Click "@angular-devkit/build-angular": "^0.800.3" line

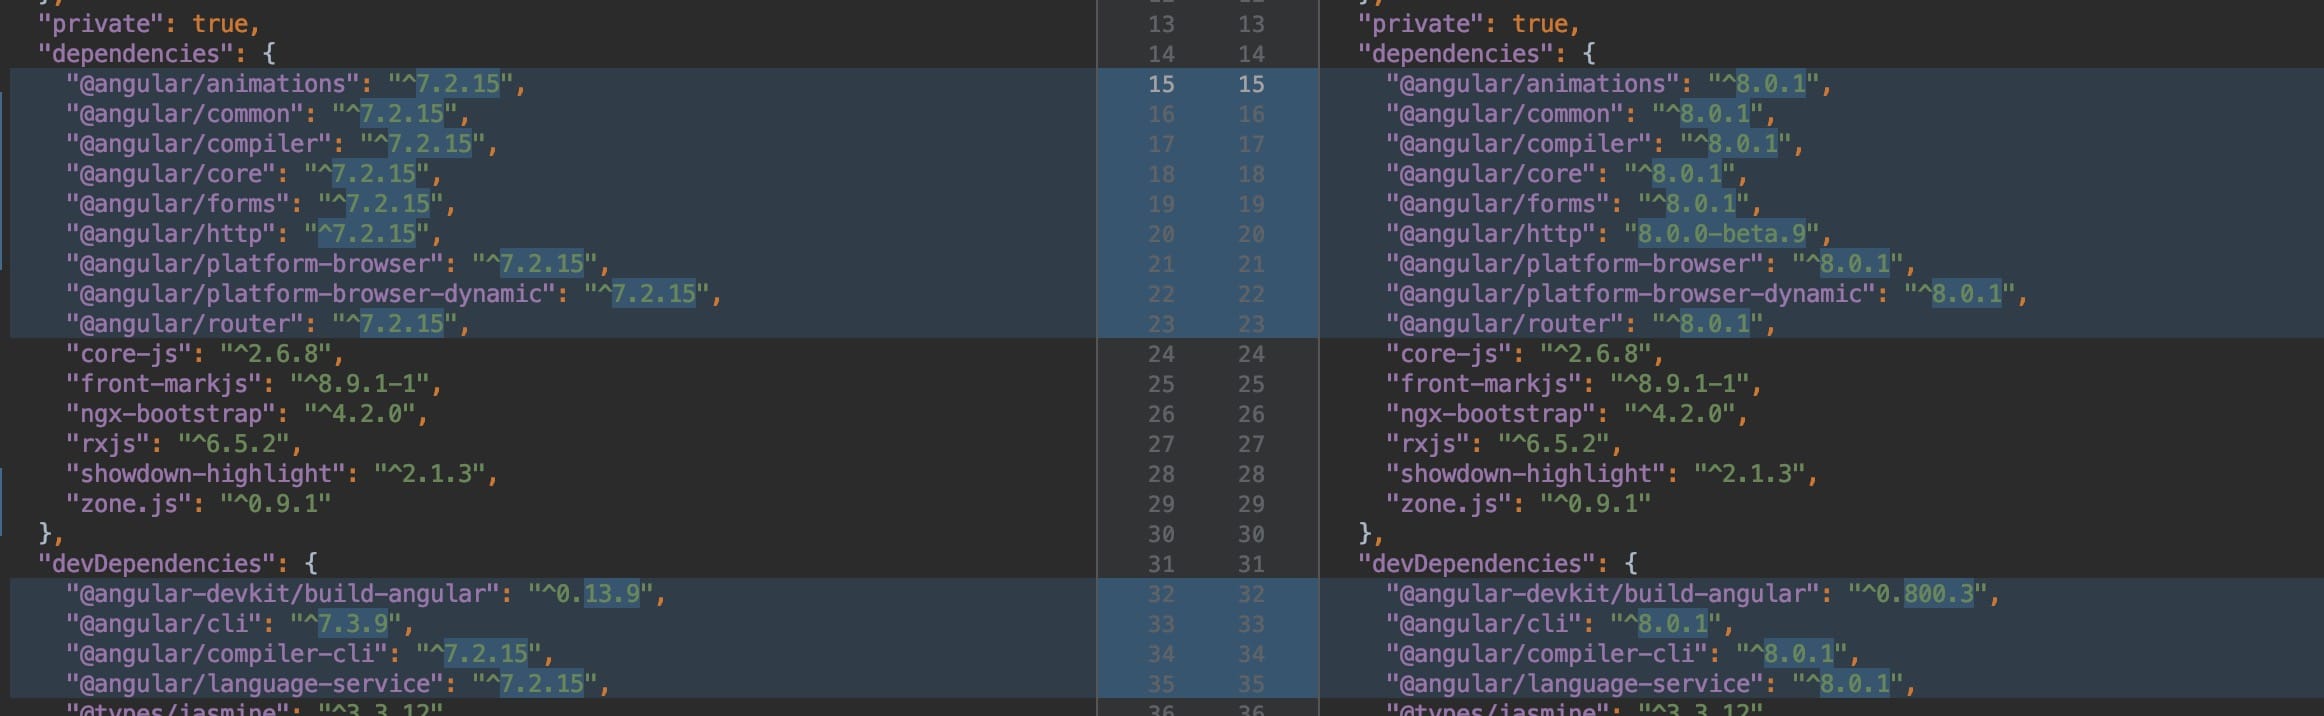pos(1693,594)
